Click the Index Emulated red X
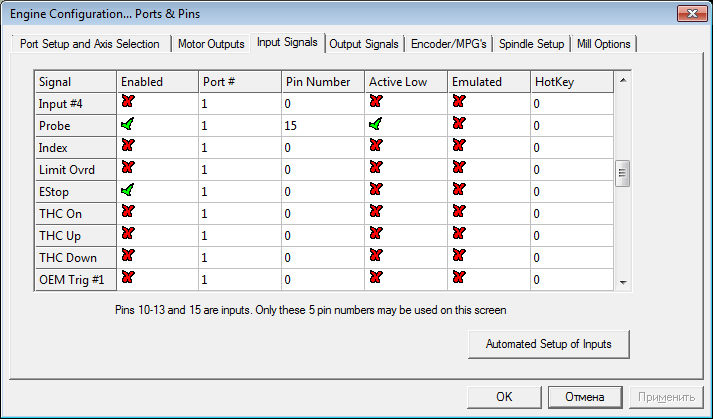 [x=458, y=146]
